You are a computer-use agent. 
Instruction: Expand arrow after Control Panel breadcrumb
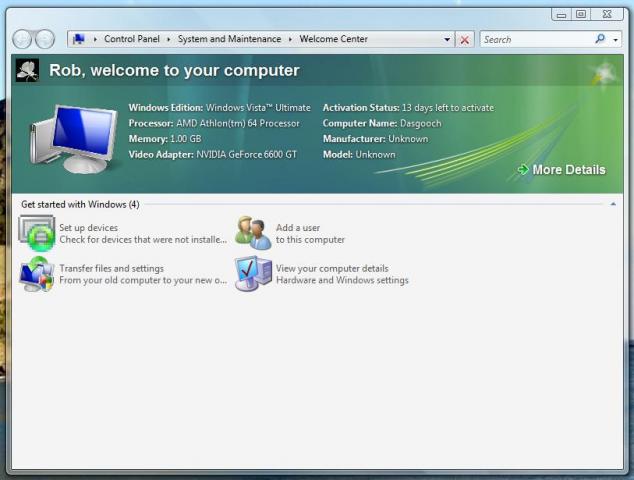pos(169,39)
